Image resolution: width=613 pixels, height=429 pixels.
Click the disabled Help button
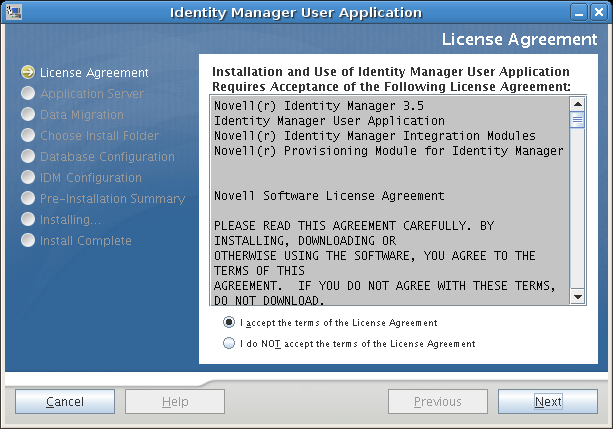click(x=175, y=402)
